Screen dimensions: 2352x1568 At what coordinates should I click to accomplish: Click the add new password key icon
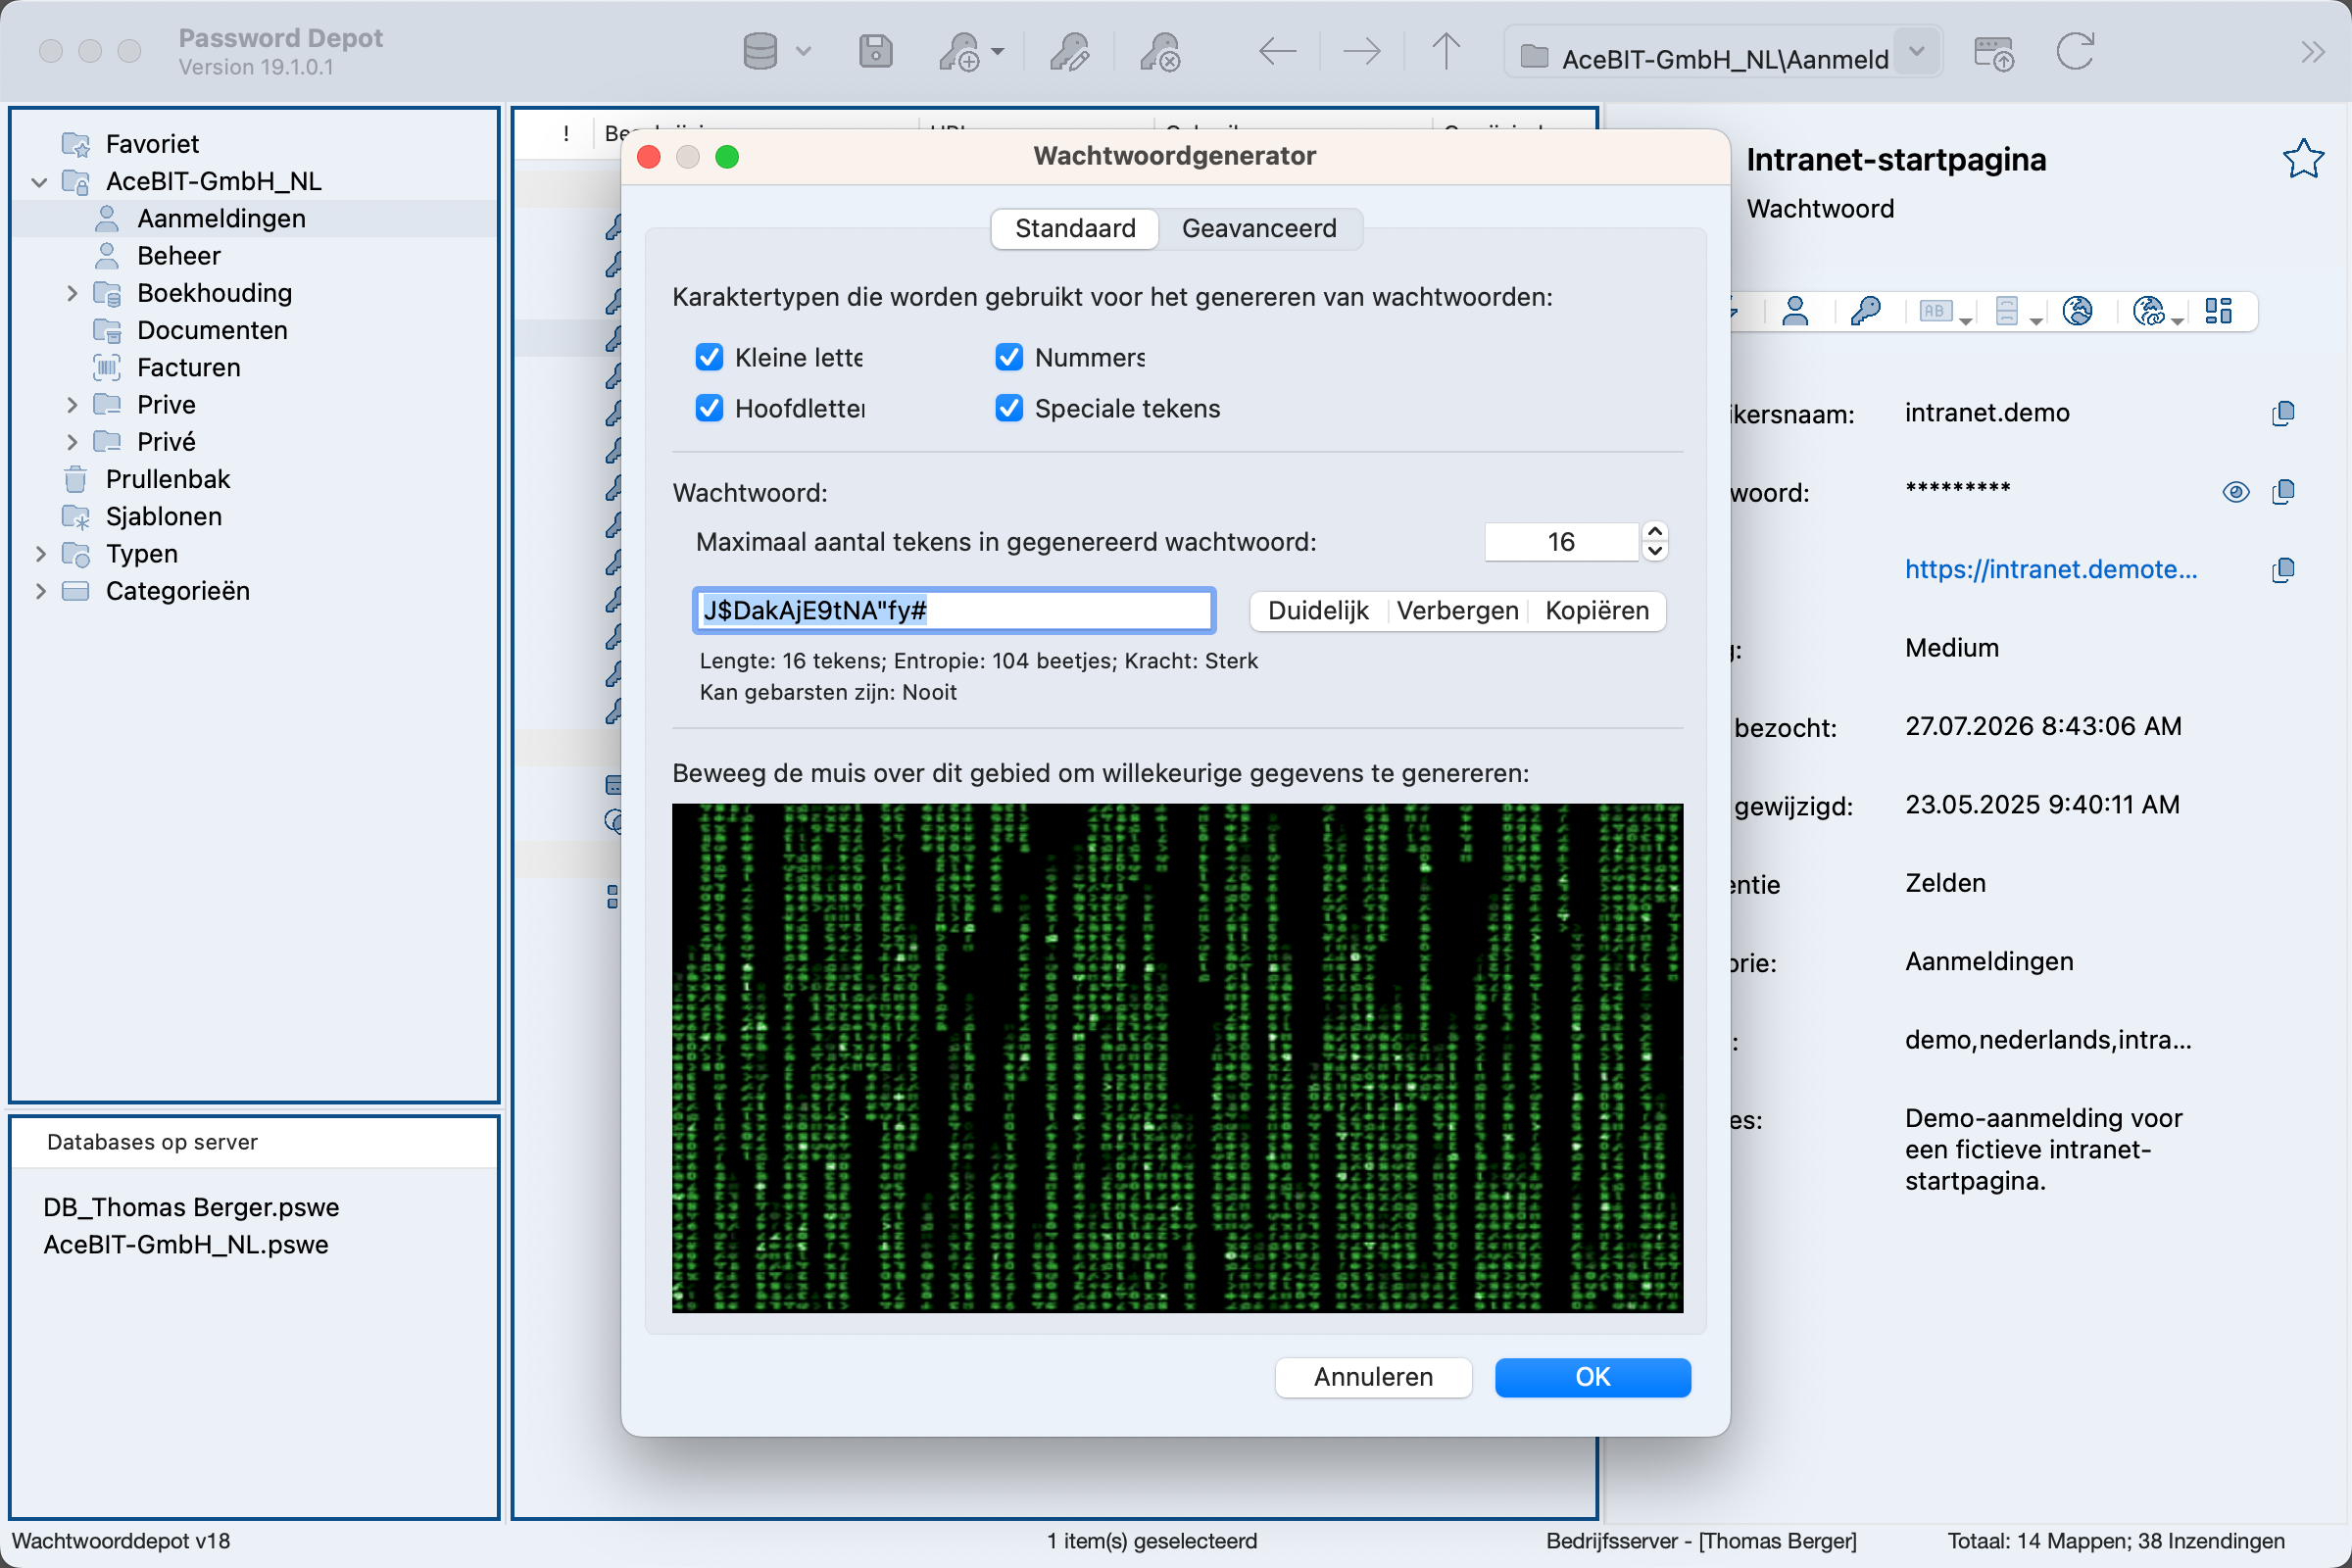click(960, 52)
